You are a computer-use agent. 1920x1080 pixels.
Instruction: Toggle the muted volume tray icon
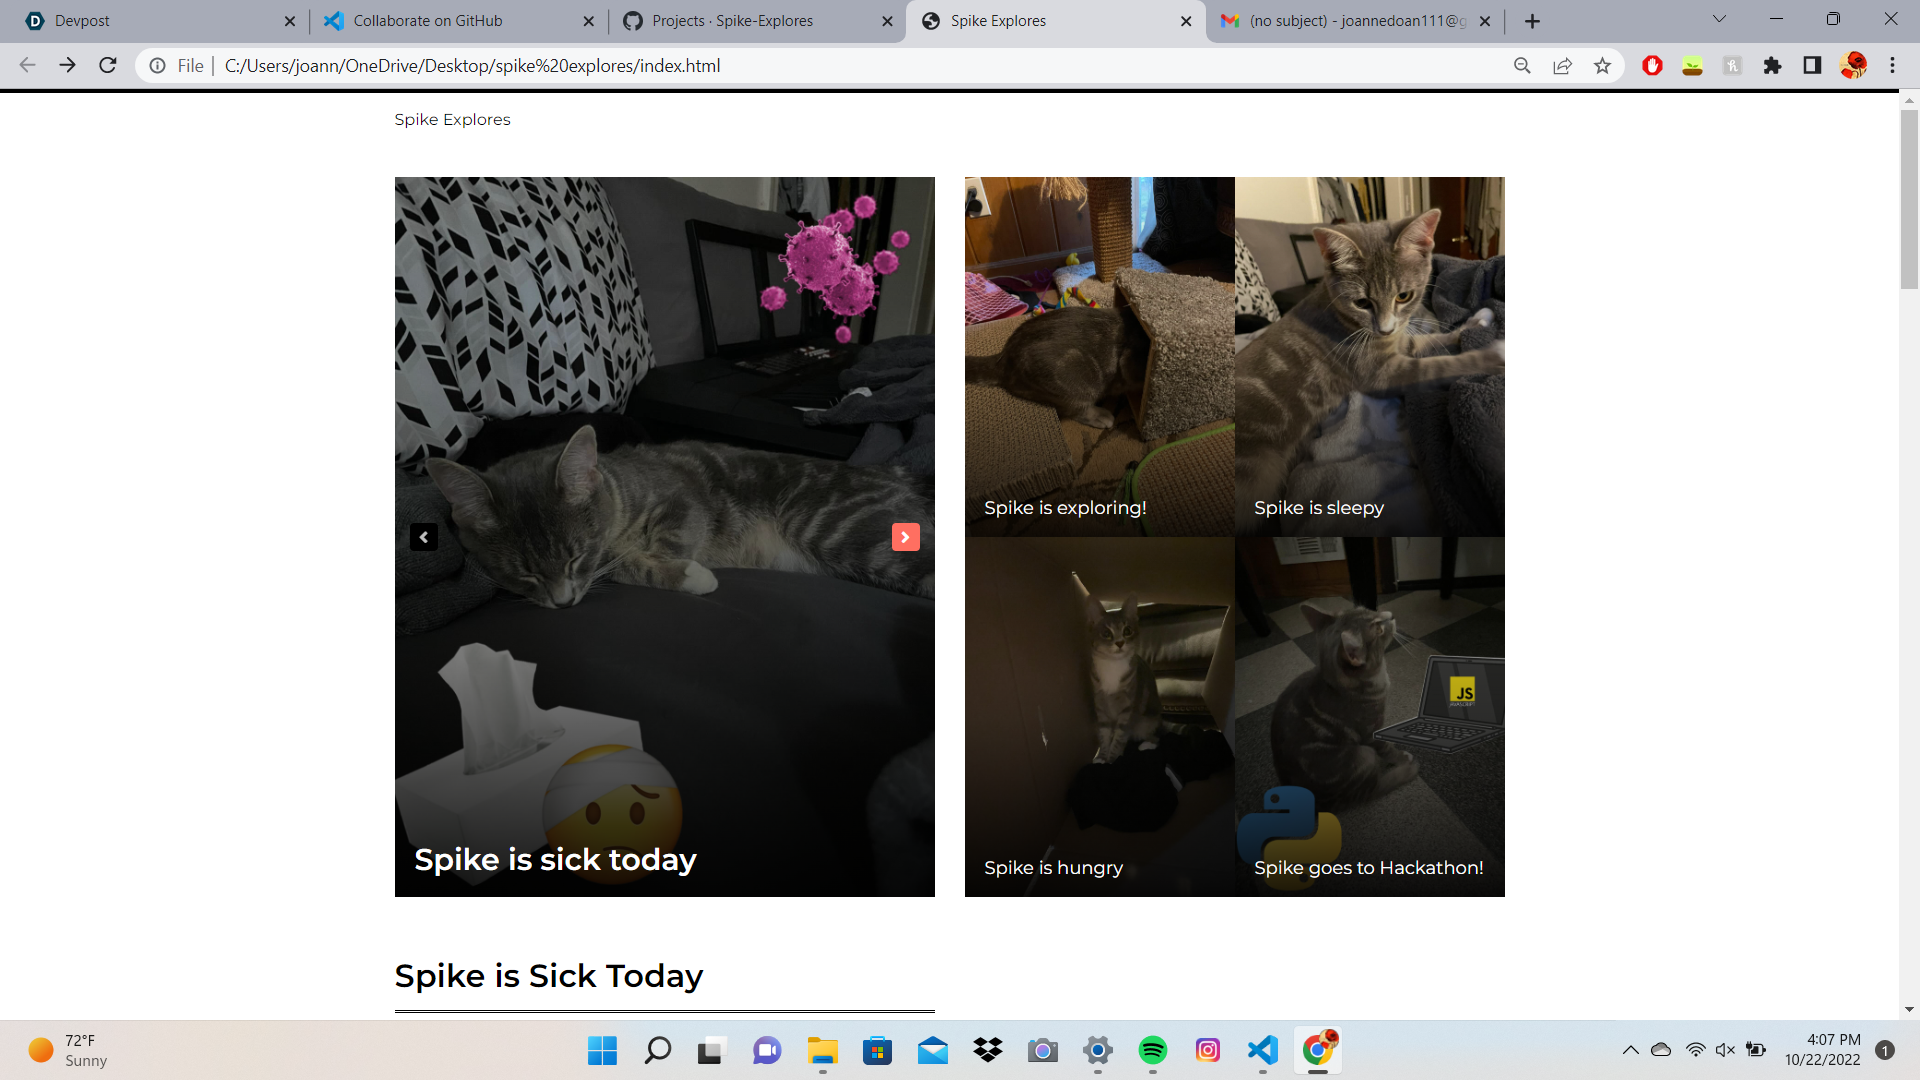1725,1050
